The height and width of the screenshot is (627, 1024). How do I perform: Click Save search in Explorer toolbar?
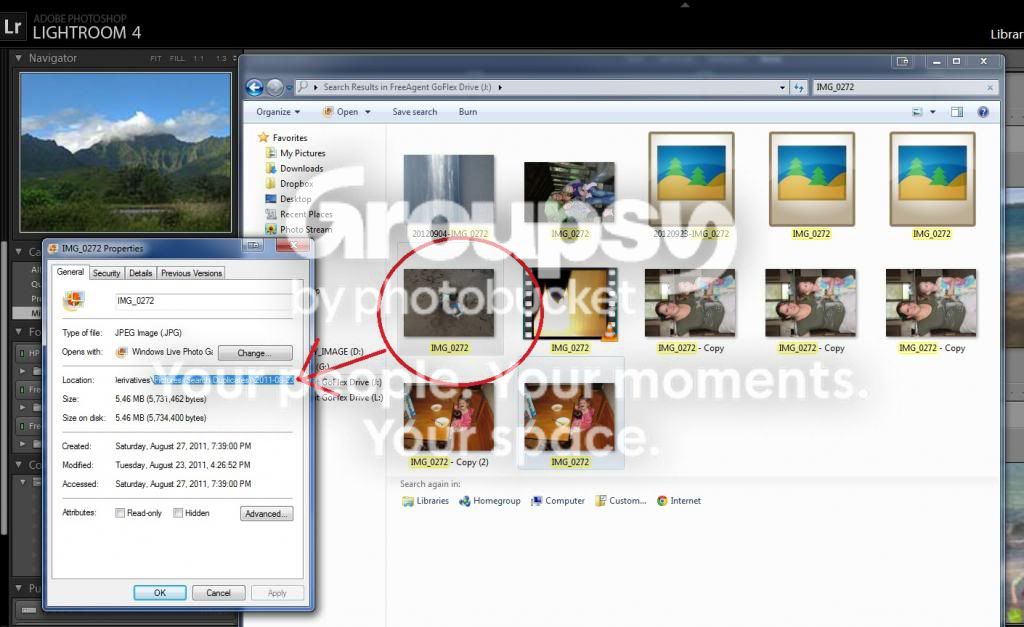[415, 112]
